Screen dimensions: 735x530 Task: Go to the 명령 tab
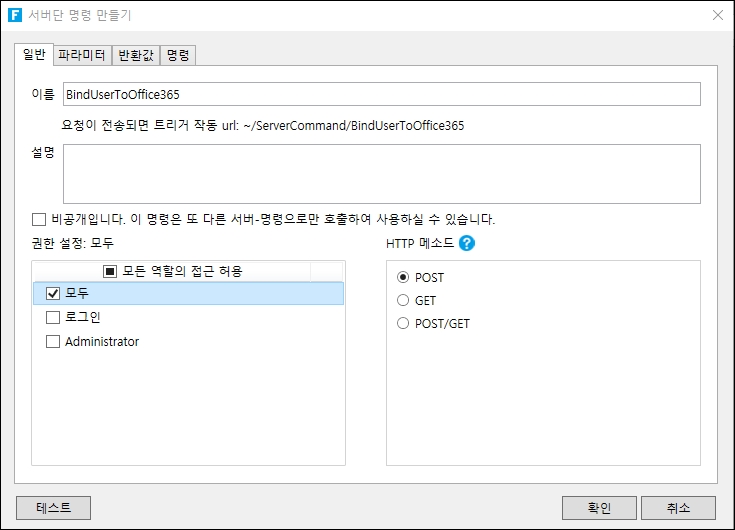(178, 55)
